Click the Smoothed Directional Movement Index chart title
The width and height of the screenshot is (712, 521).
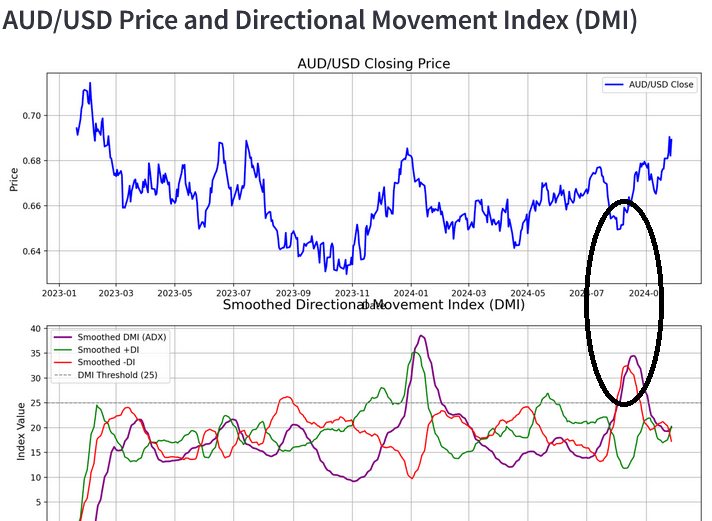pyautogui.click(x=374, y=304)
